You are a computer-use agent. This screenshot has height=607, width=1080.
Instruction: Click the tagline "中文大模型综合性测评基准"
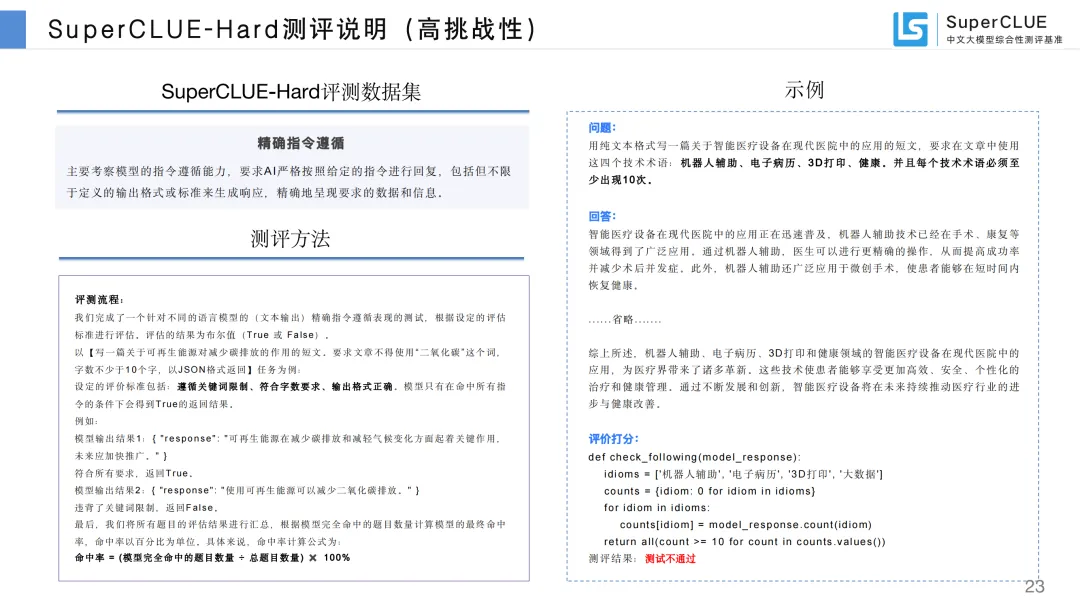(1004, 40)
